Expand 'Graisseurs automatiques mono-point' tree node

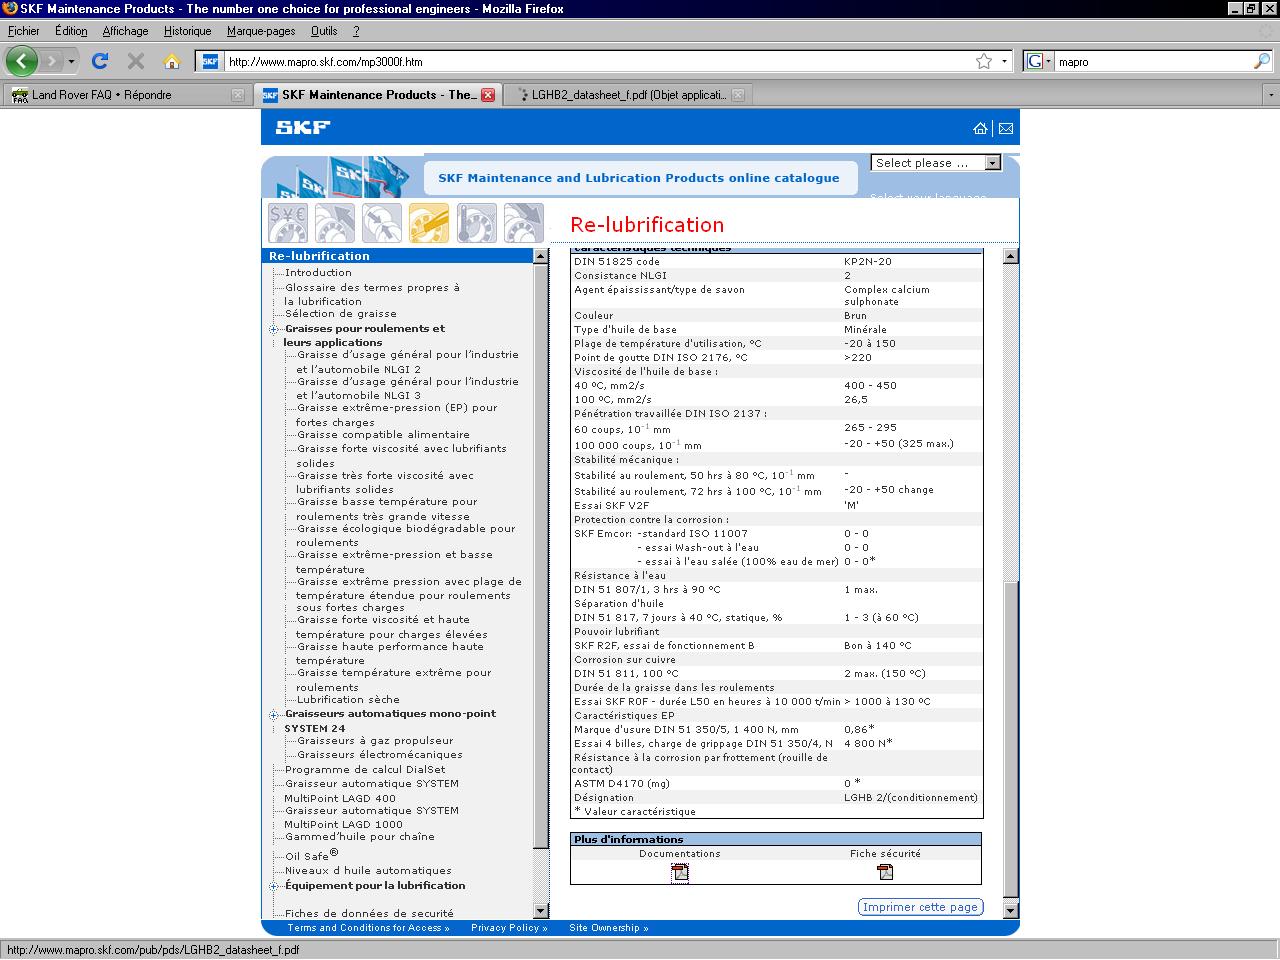pyautogui.click(x=273, y=714)
